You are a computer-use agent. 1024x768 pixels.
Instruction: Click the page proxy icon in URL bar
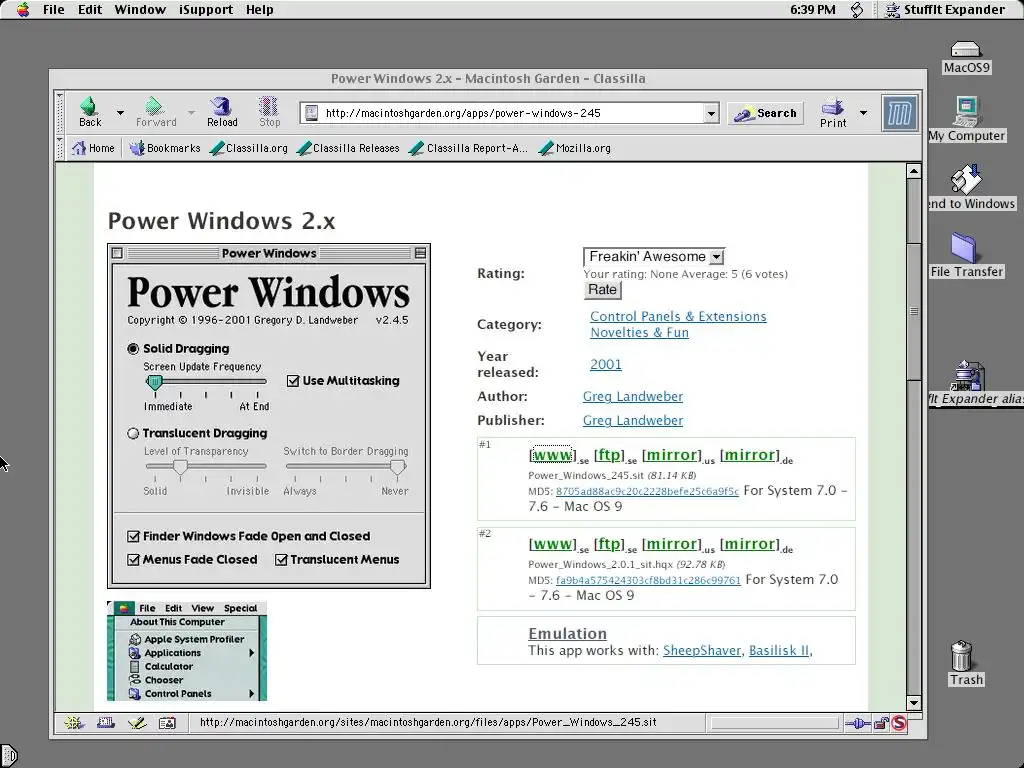(312, 113)
